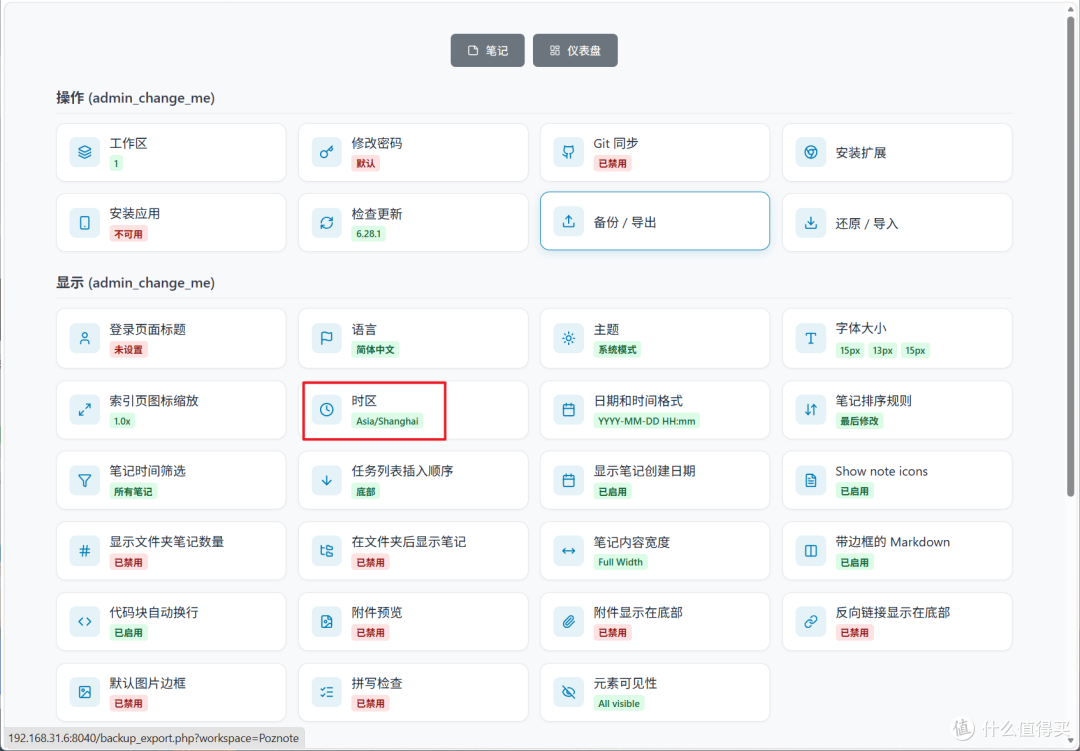The height and width of the screenshot is (751, 1080).
Task: Click the crossed eye icon for 元素可见性
Action: pyautogui.click(x=568, y=692)
